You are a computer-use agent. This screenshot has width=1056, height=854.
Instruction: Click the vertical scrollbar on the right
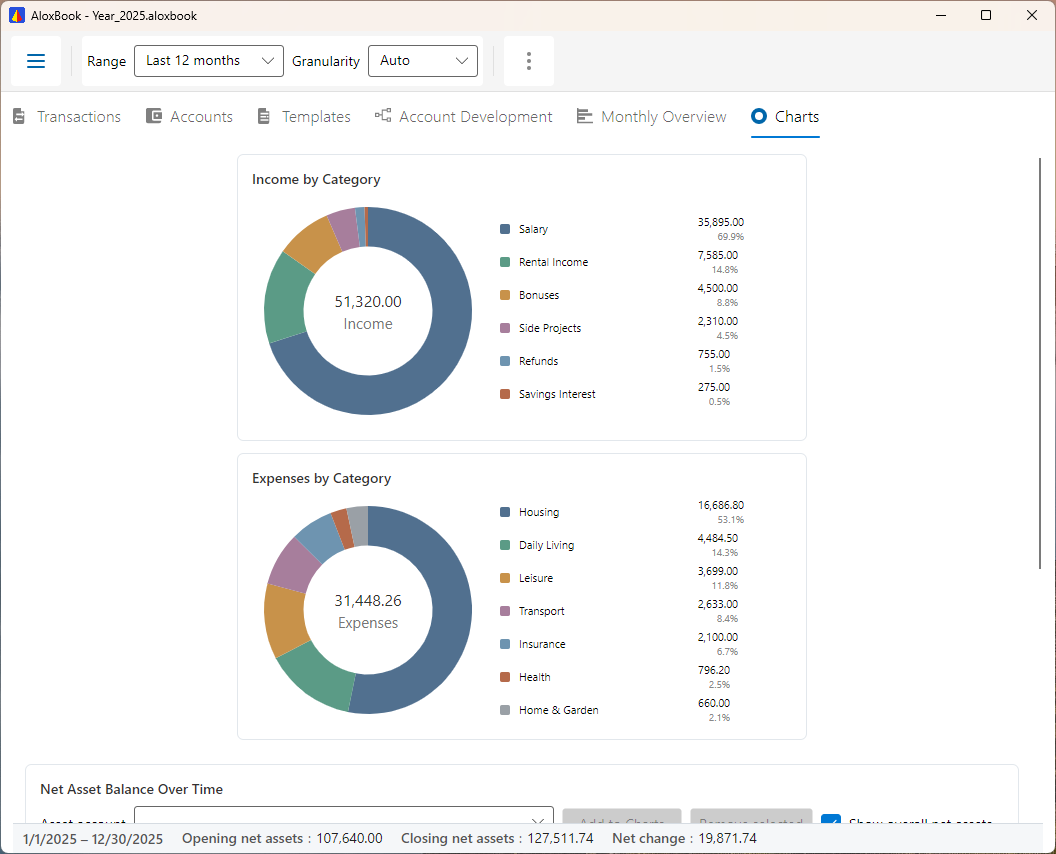pos(1040,364)
